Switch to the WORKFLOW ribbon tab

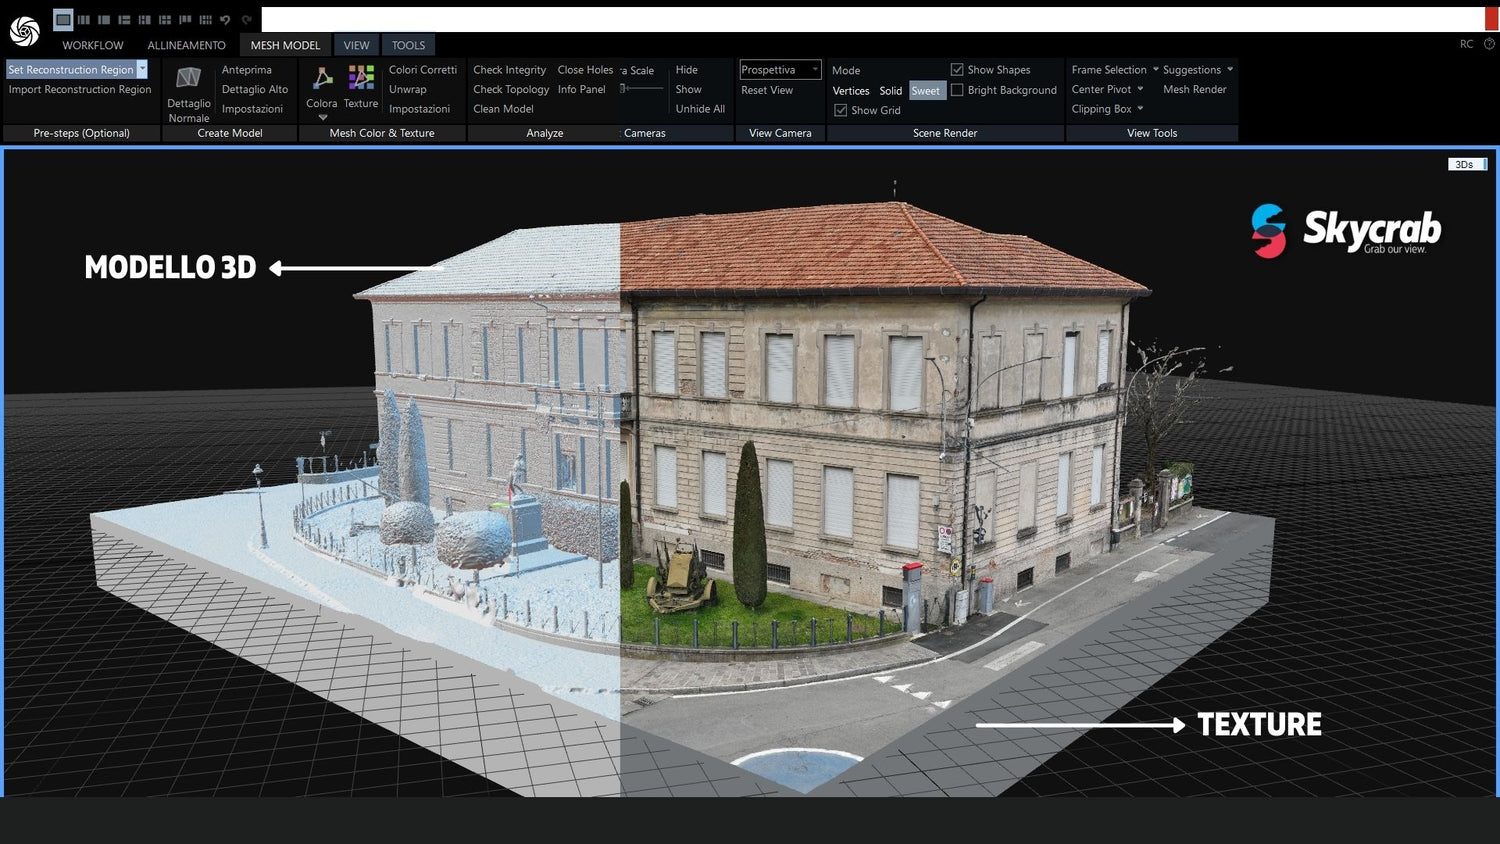pos(92,45)
